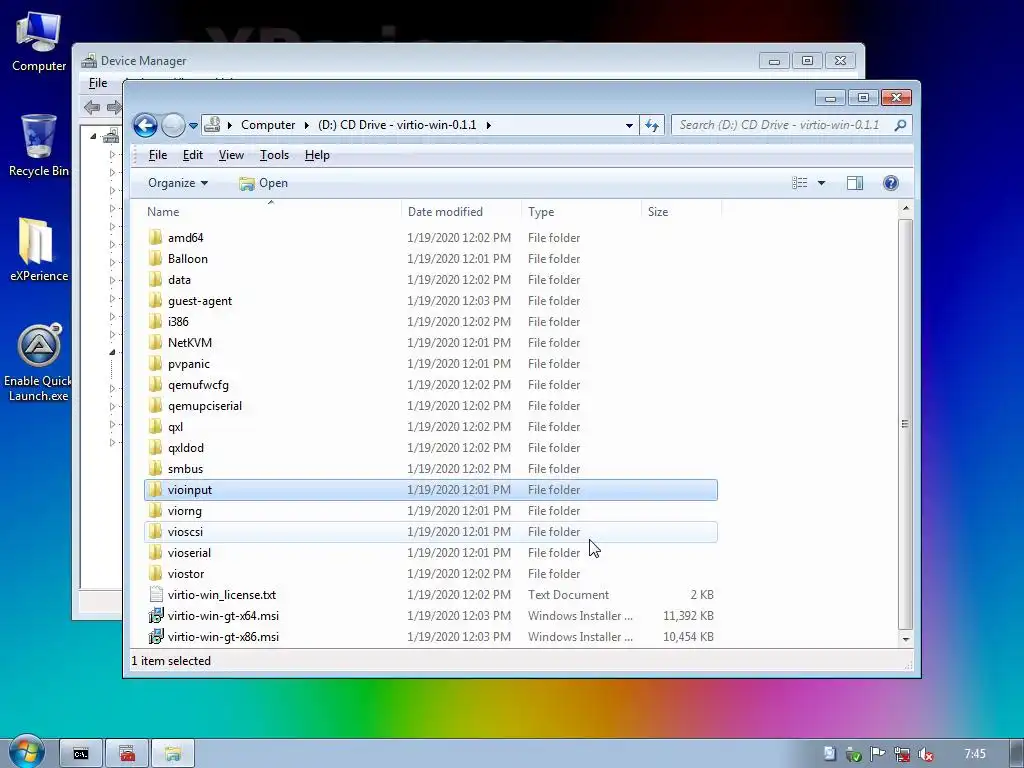1024x768 pixels.
Task: Open the address bar history dropdown
Action: [x=629, y=125]
